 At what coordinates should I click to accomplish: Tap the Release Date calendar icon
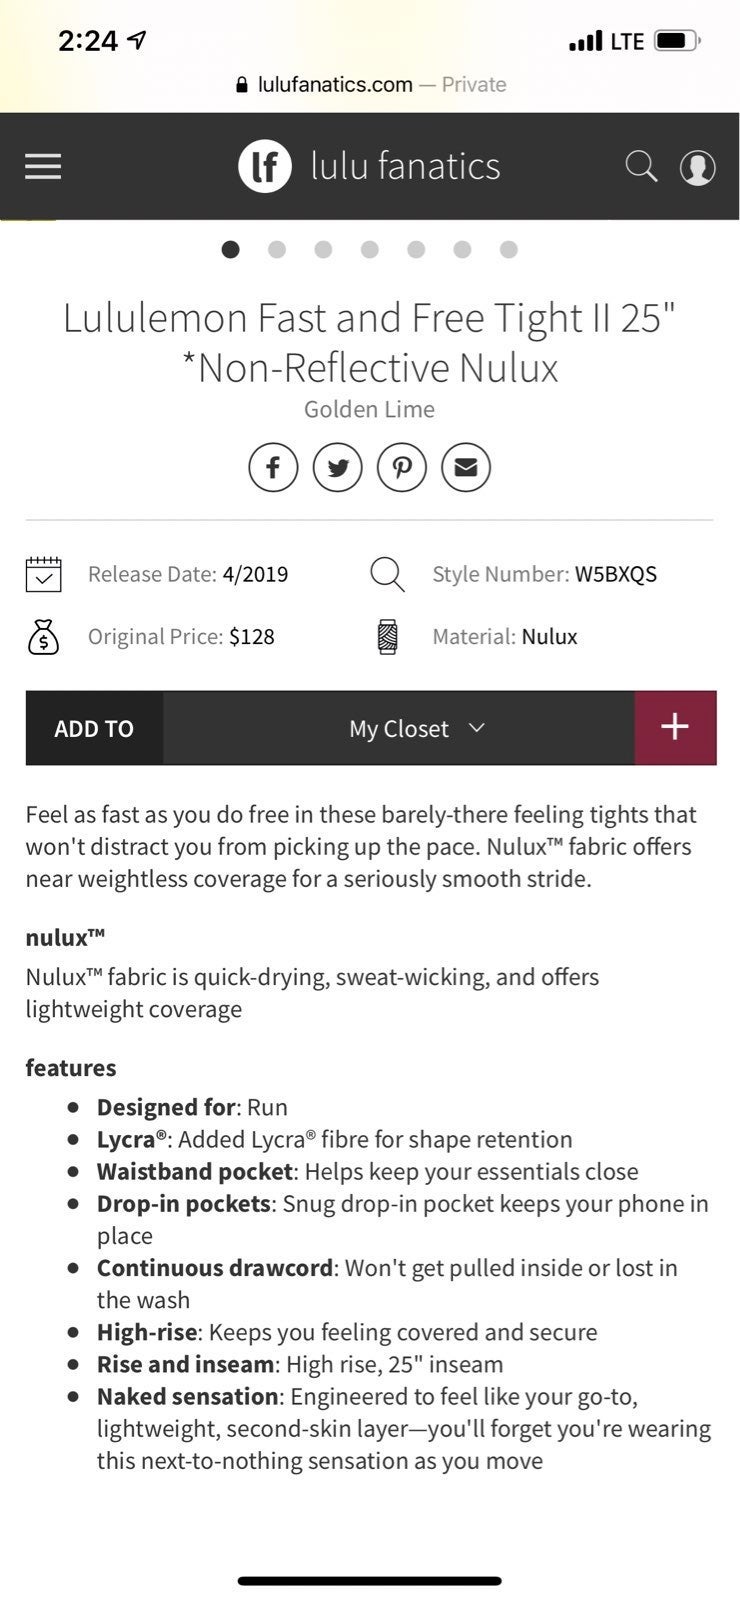tap(43, 574)
